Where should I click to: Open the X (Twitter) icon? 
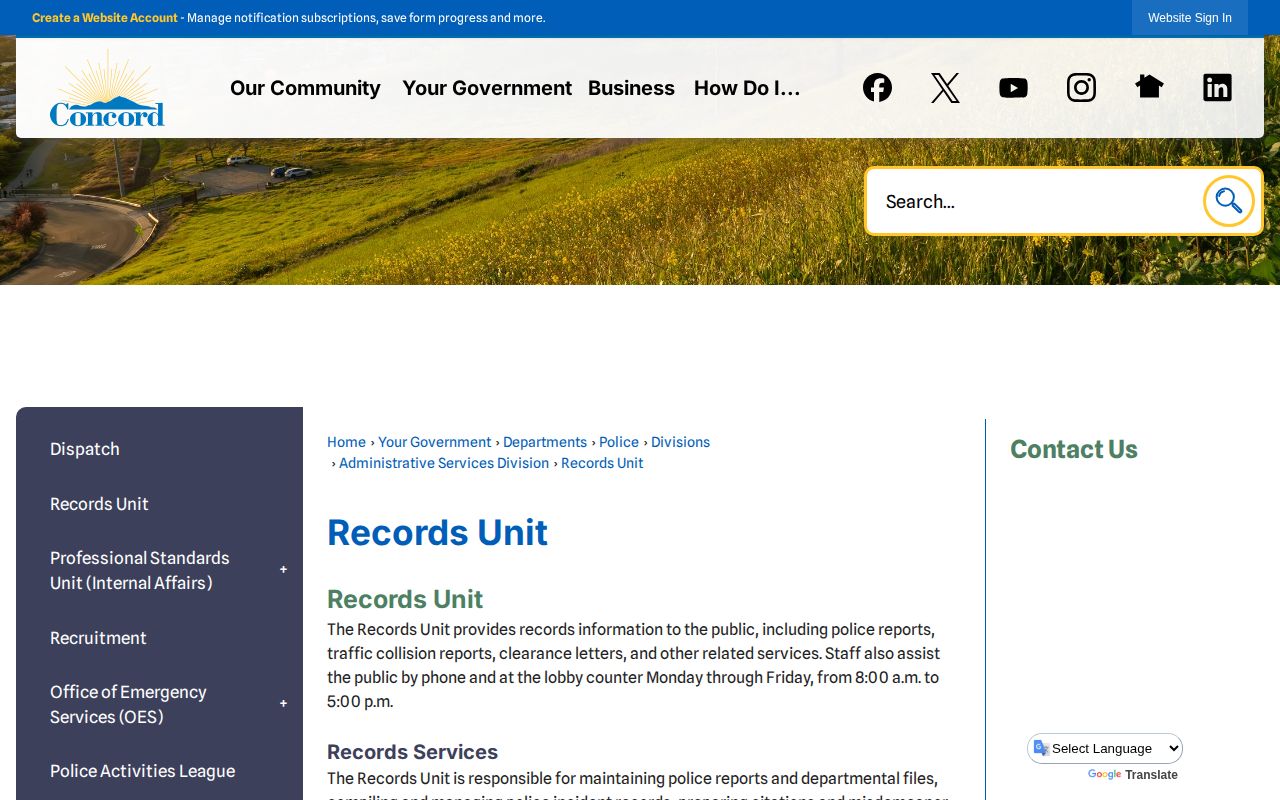pyautogui.click(x=945, y=88)
